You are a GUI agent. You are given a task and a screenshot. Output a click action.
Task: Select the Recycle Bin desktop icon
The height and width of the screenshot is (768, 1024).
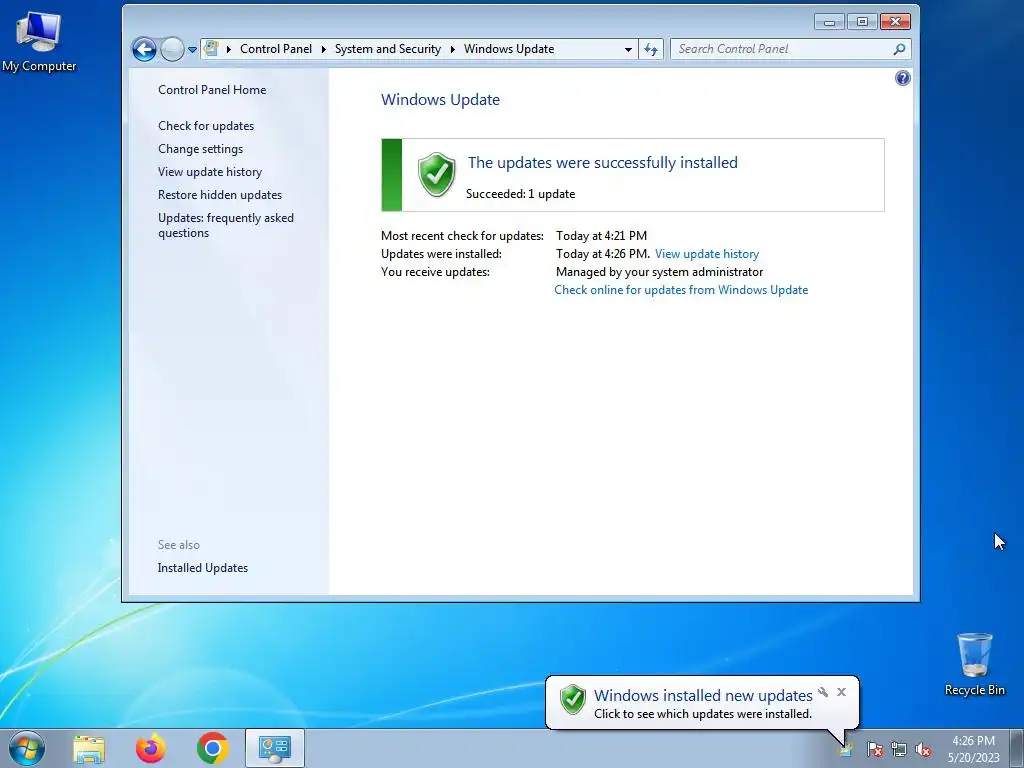(974, 664)
